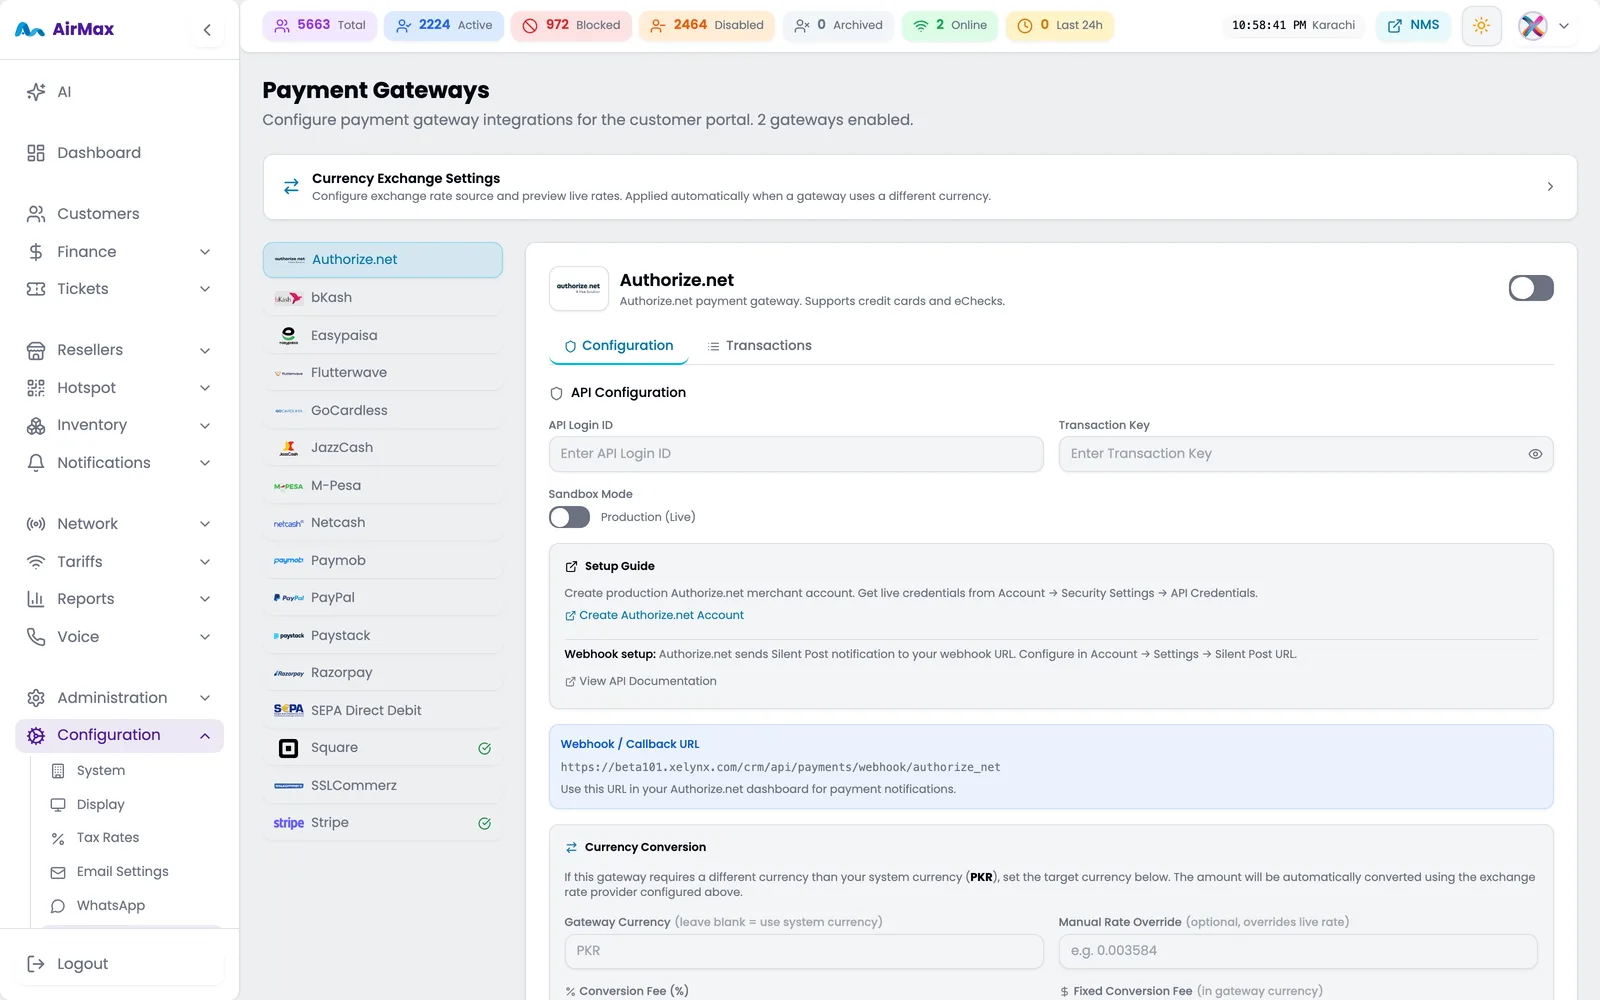Screen dimensions: 1600x1000
Task: Toggle Sandbox Mode switch
Action: click(569, 517)
